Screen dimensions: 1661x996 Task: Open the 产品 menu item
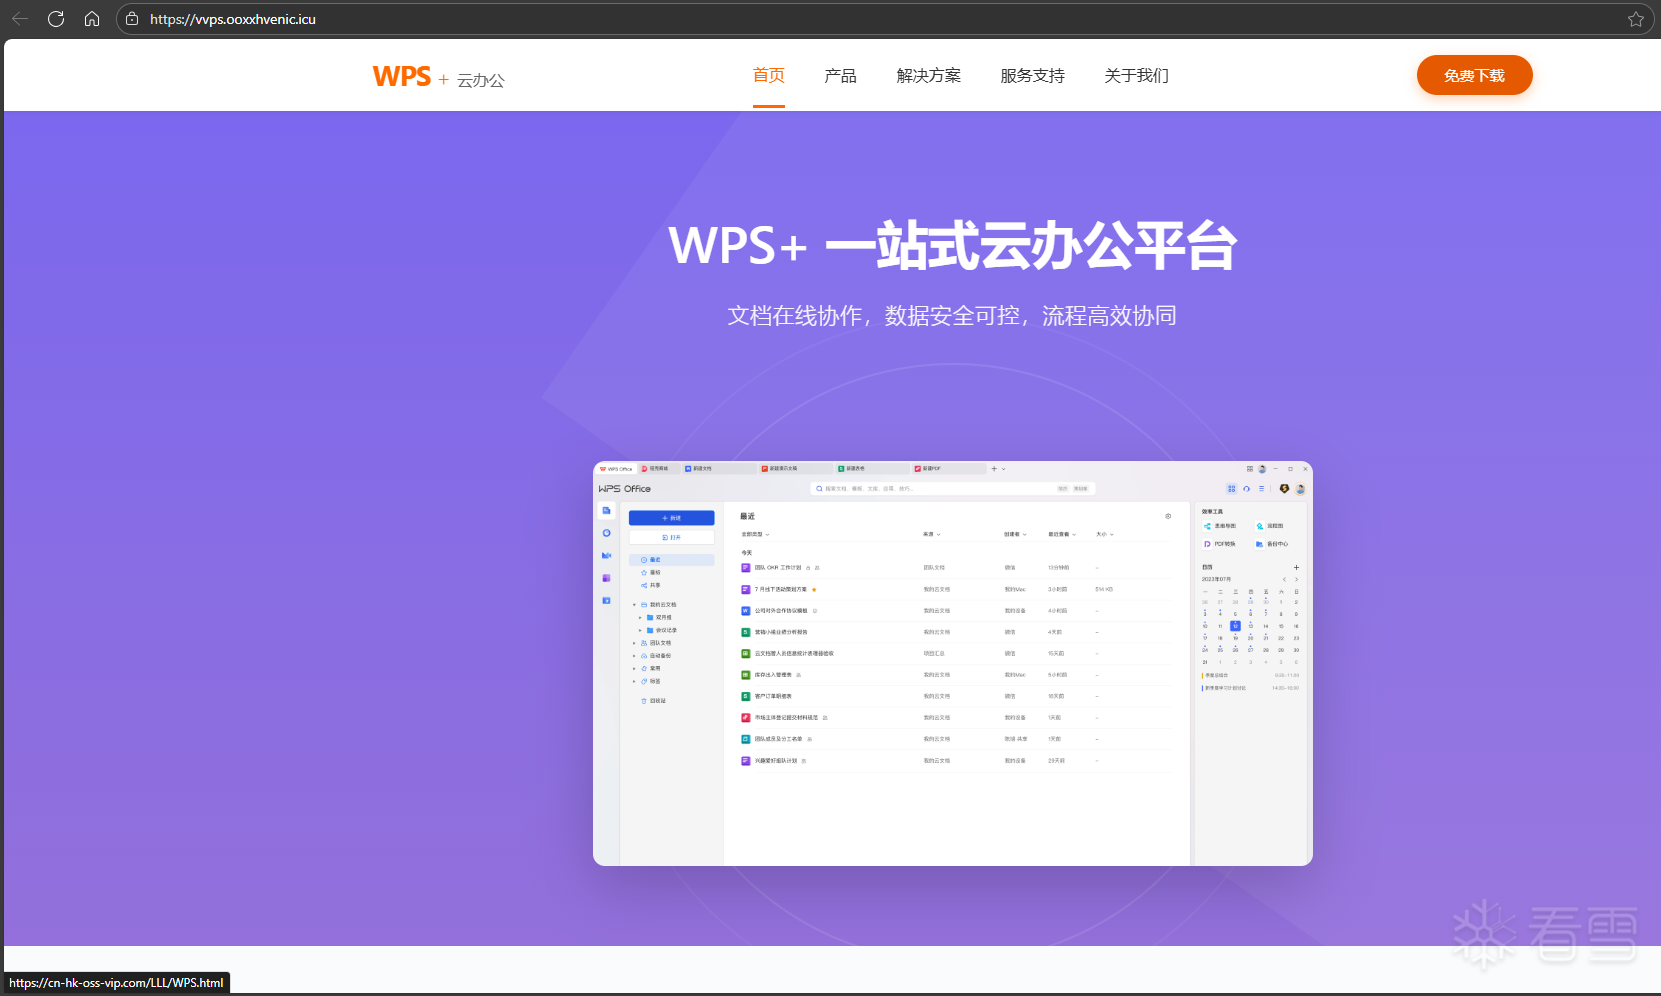(840, 76)
